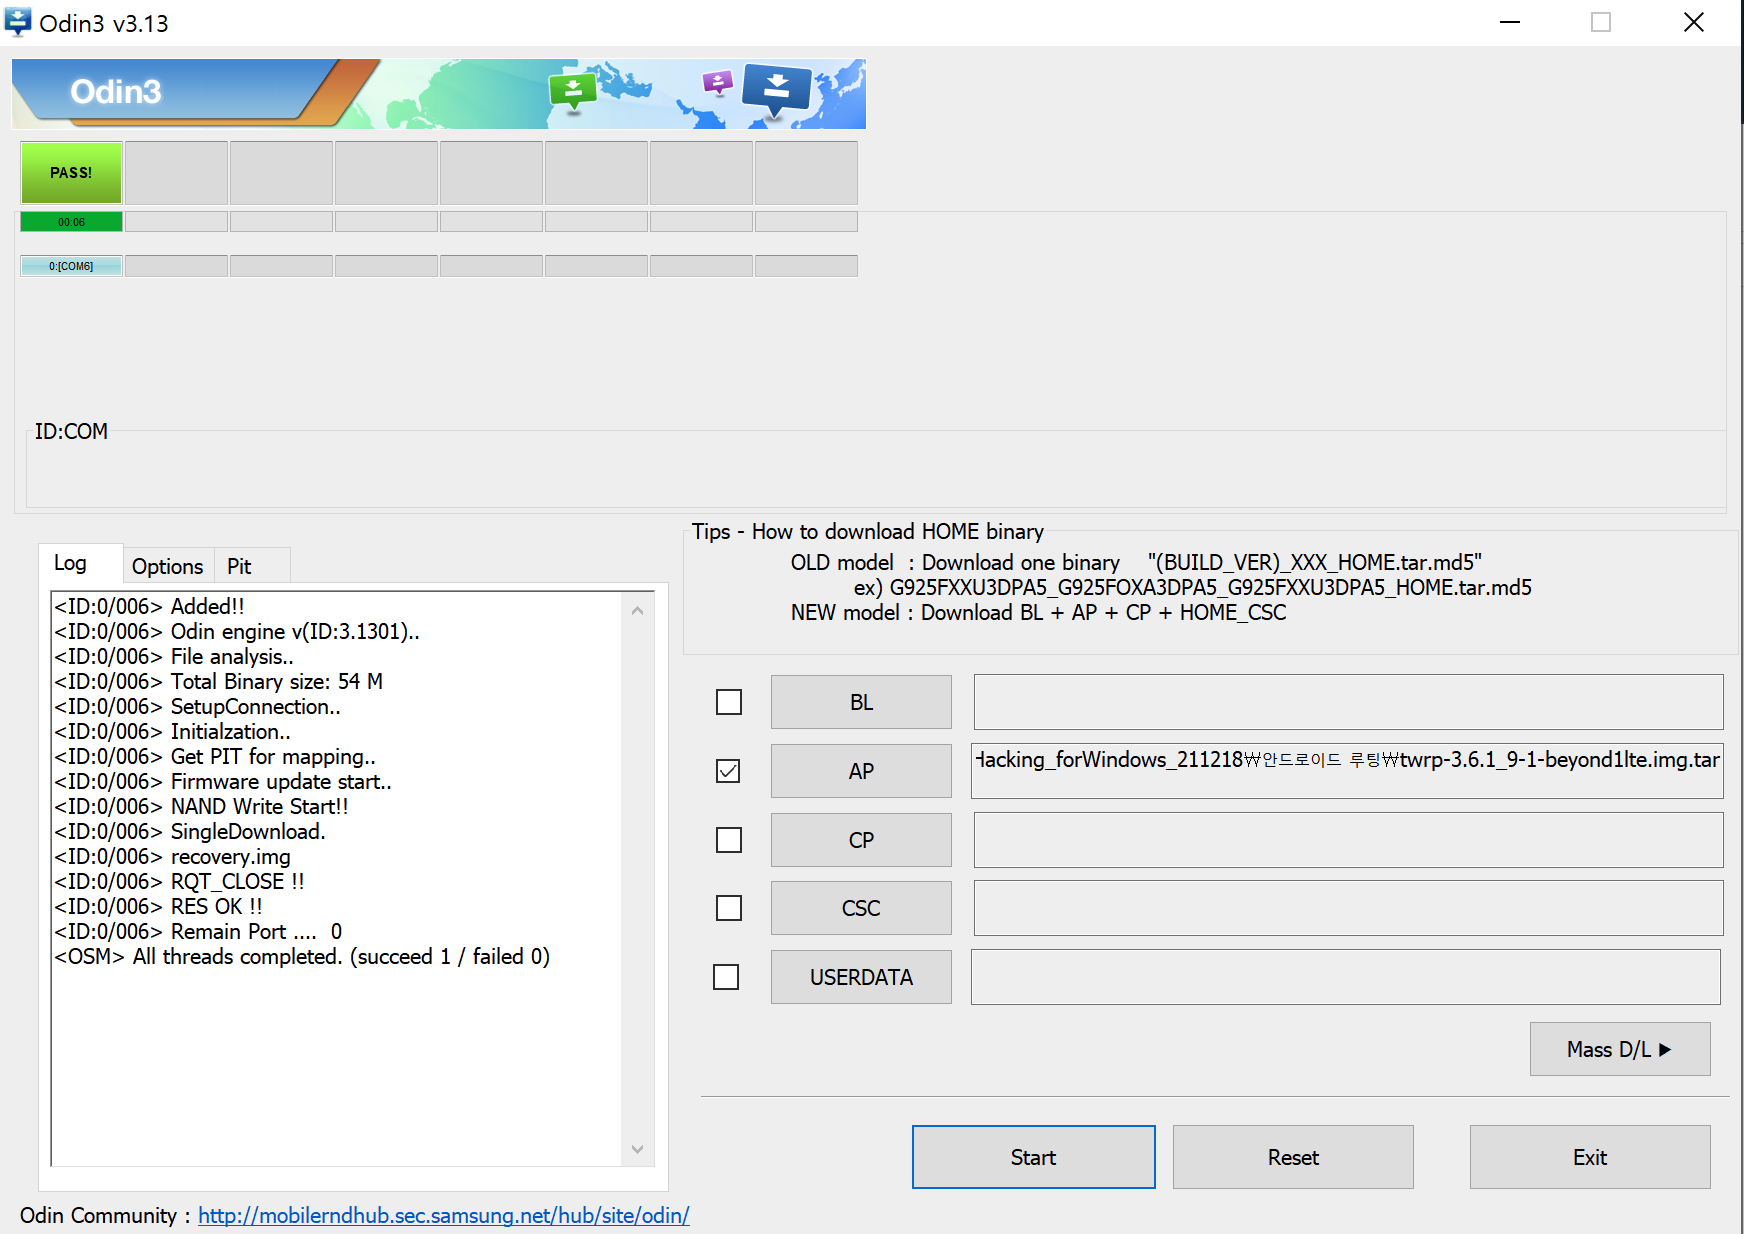The image size is (1744, 1234).
Task: Click the log line 'SetupConnection..'
Action: [x=197, y=707]
